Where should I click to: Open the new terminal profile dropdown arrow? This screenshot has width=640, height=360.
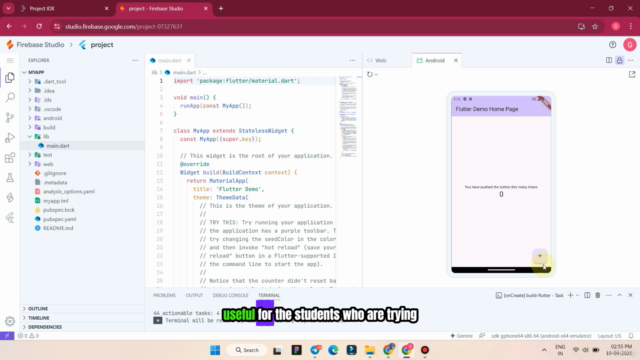pyautogui.click(x=578, y=295)
